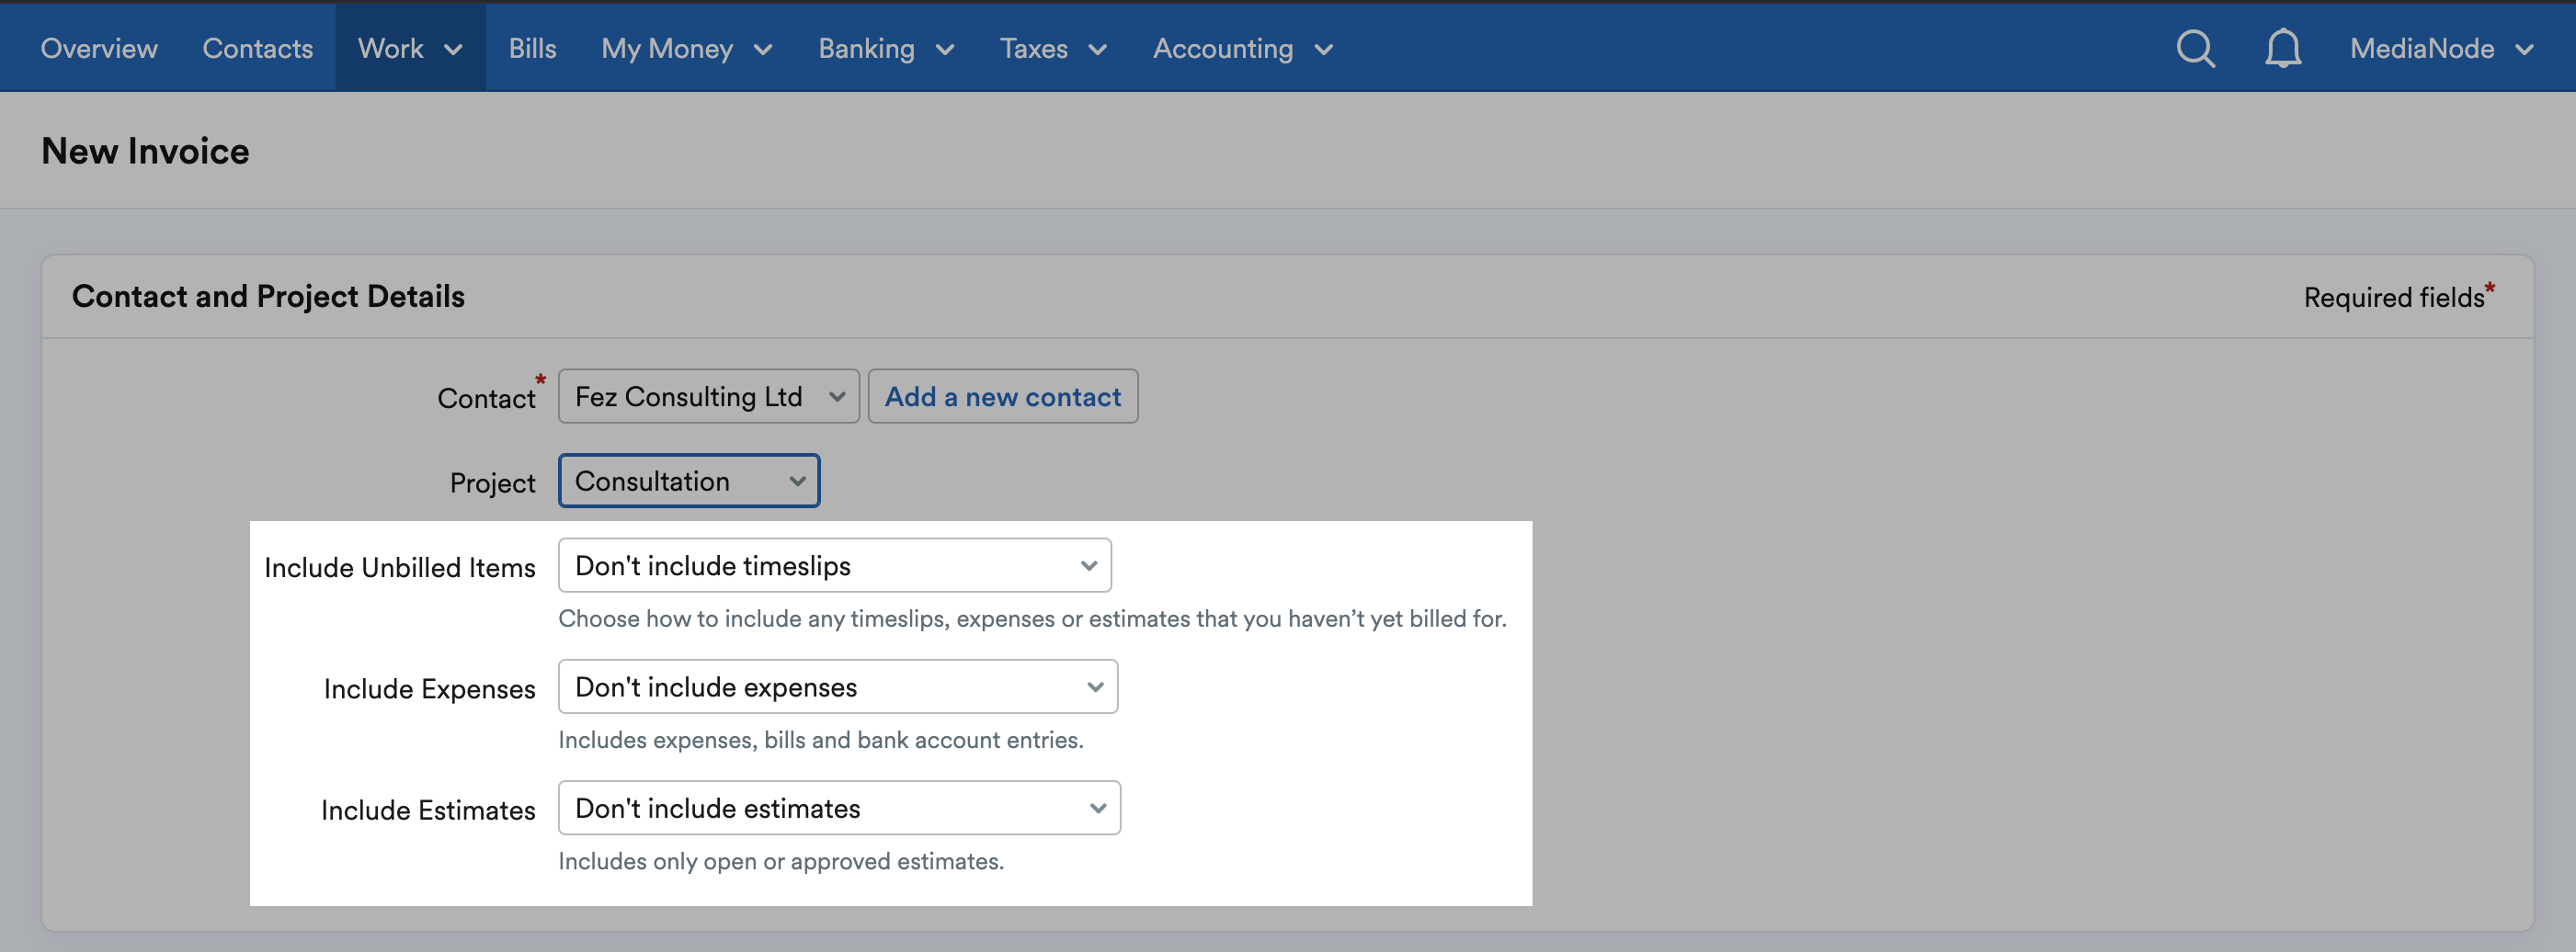Click hint 'Includes only open or approved estimates.'
The width and height of the screenshot is (2576, 952).
[780, 860]
